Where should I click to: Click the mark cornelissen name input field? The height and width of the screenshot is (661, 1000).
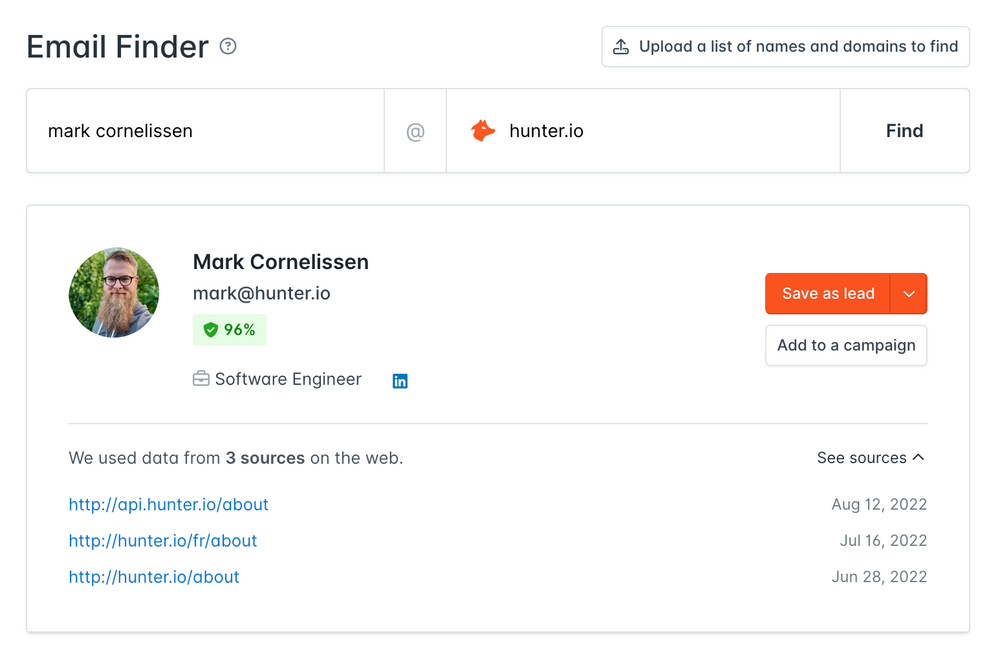tap(200, 130)
